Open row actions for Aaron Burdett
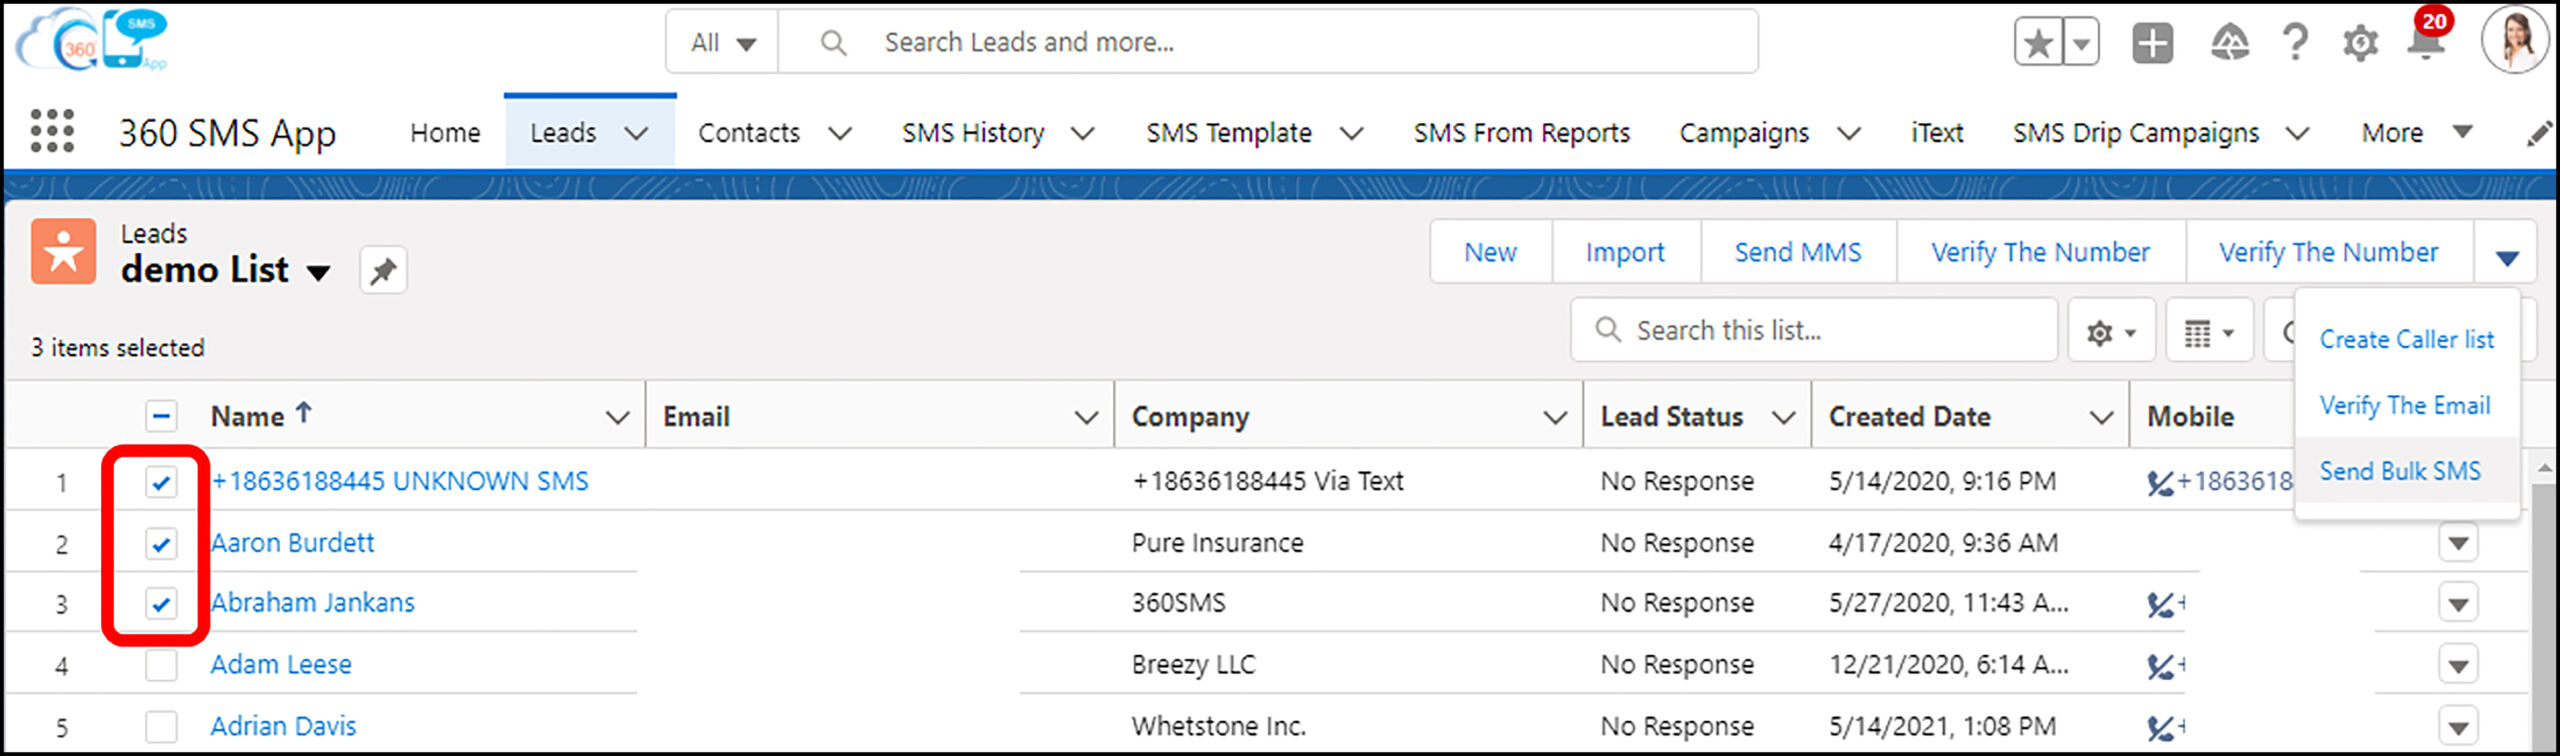 pyautogui.click(x=2459, y=543)
